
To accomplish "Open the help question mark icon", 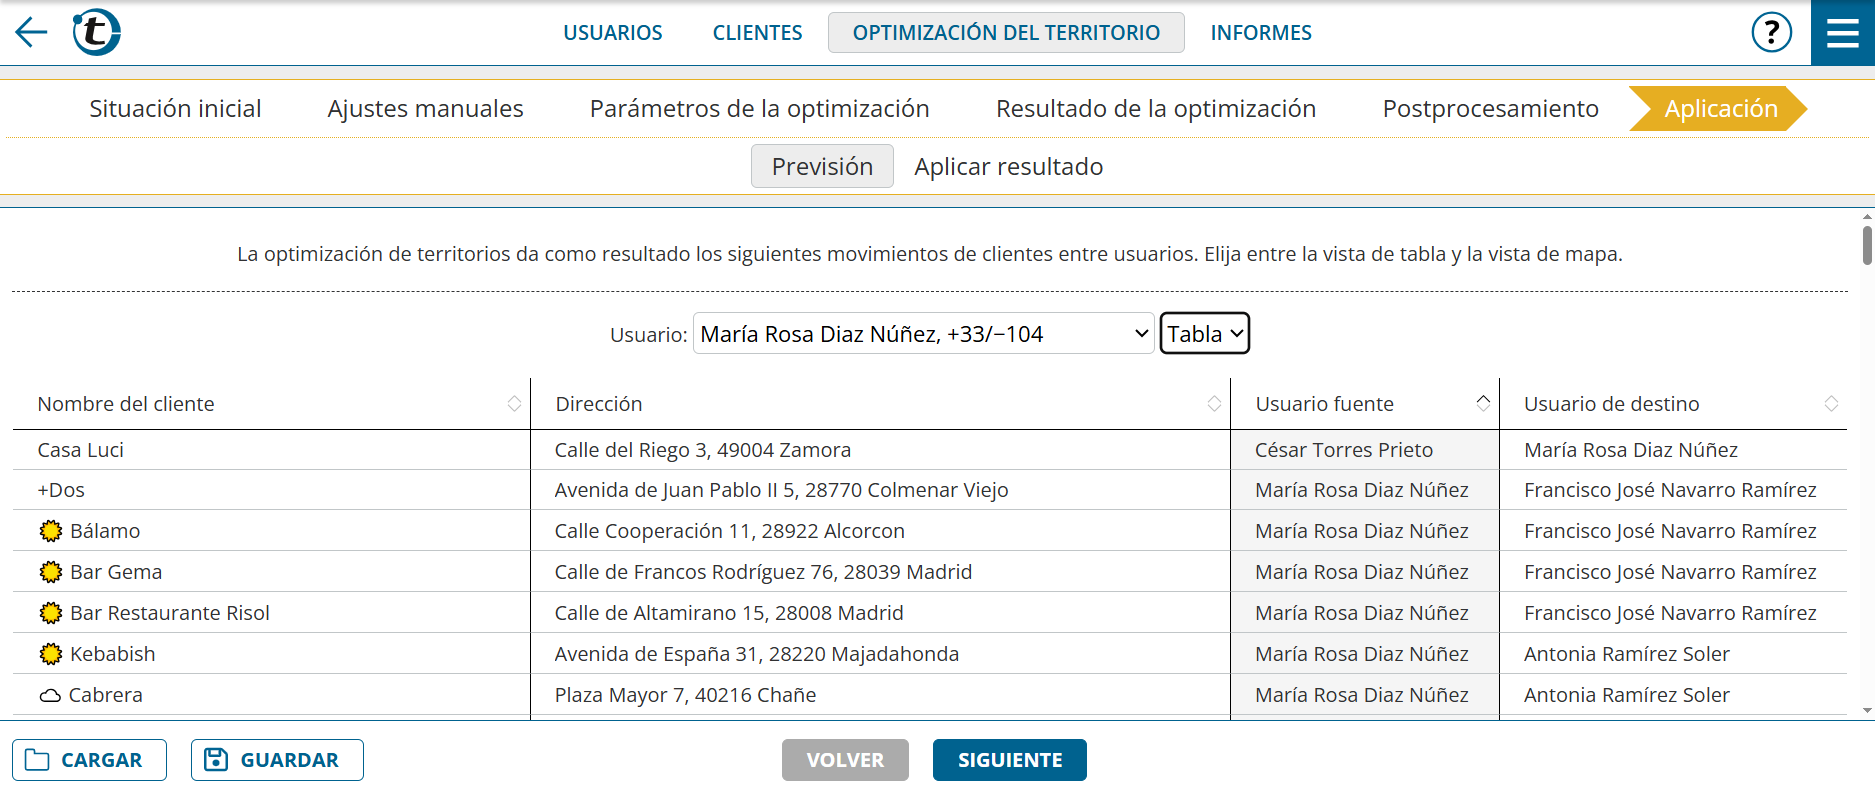I will (x=1771, y=32).
